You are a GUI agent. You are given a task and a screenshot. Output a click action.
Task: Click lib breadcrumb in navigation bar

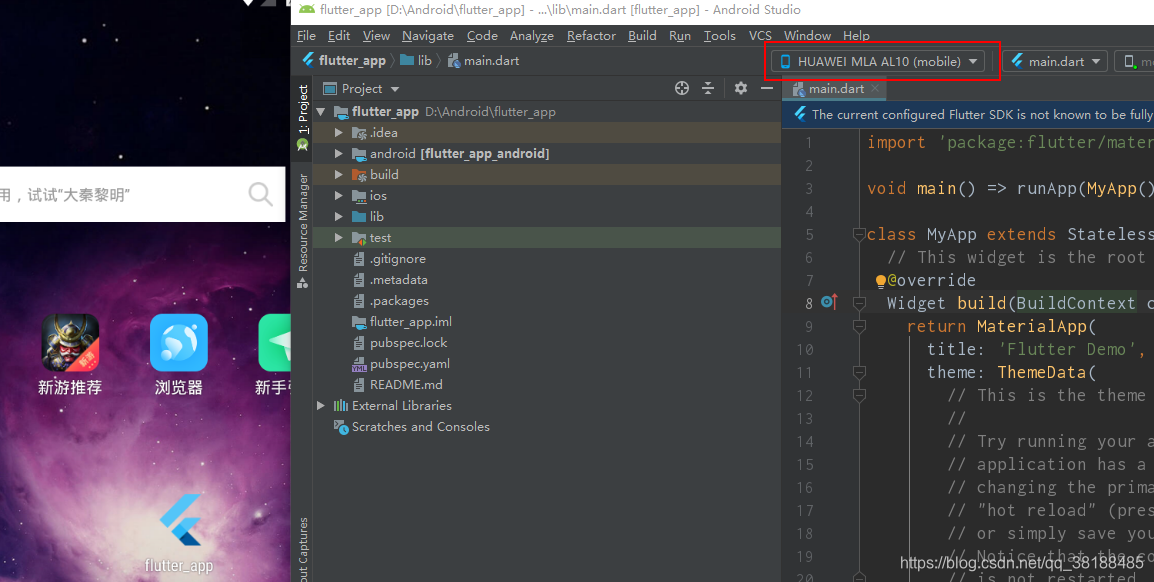pyautogui.click(x=417, y=60)
